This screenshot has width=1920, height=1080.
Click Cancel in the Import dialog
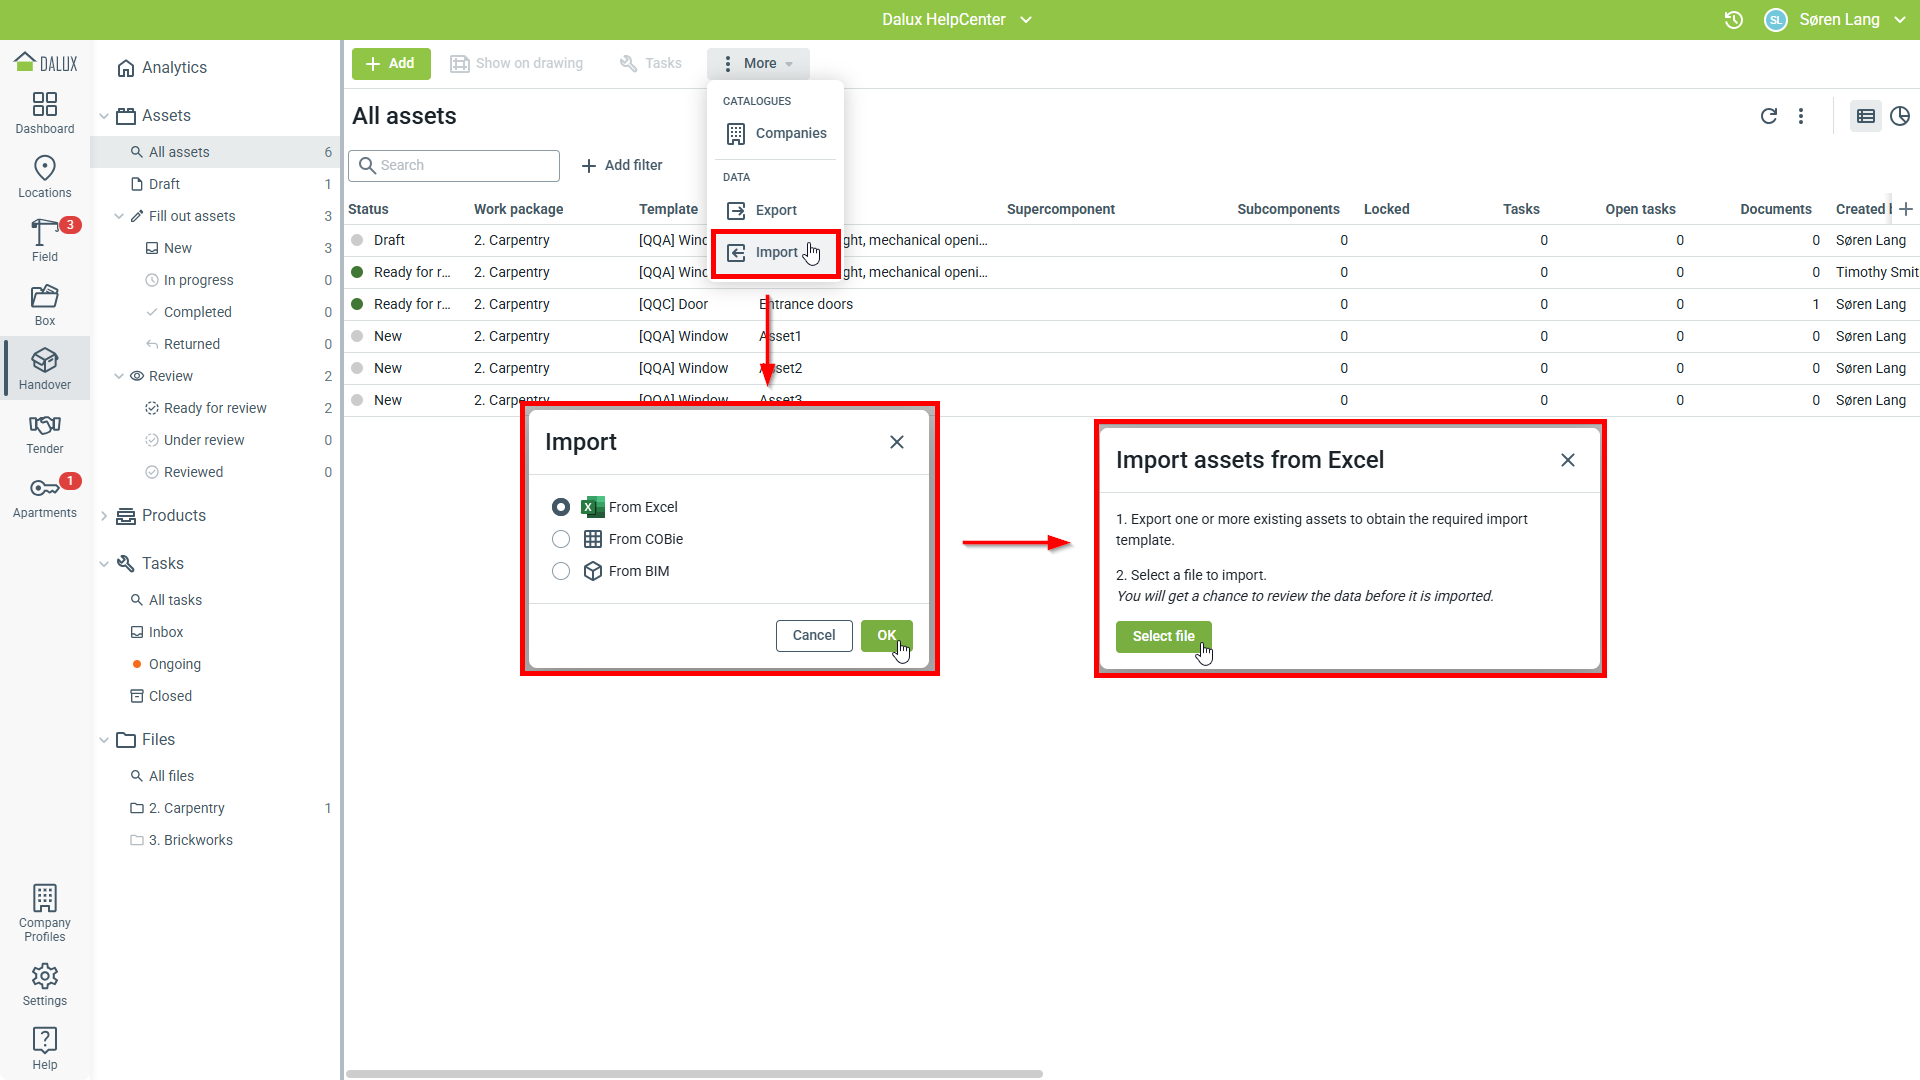813,635
